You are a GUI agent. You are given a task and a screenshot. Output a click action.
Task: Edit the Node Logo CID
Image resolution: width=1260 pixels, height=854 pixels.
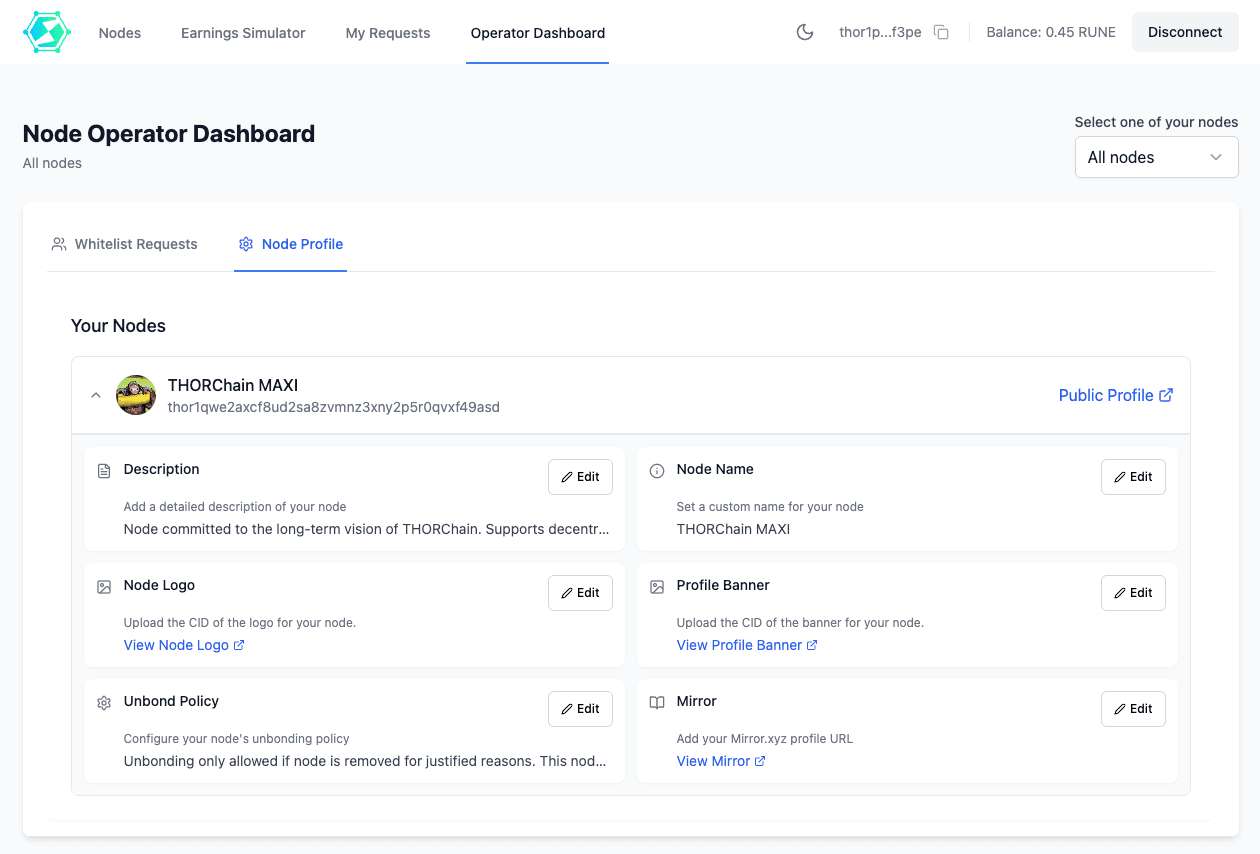(580, 593)
